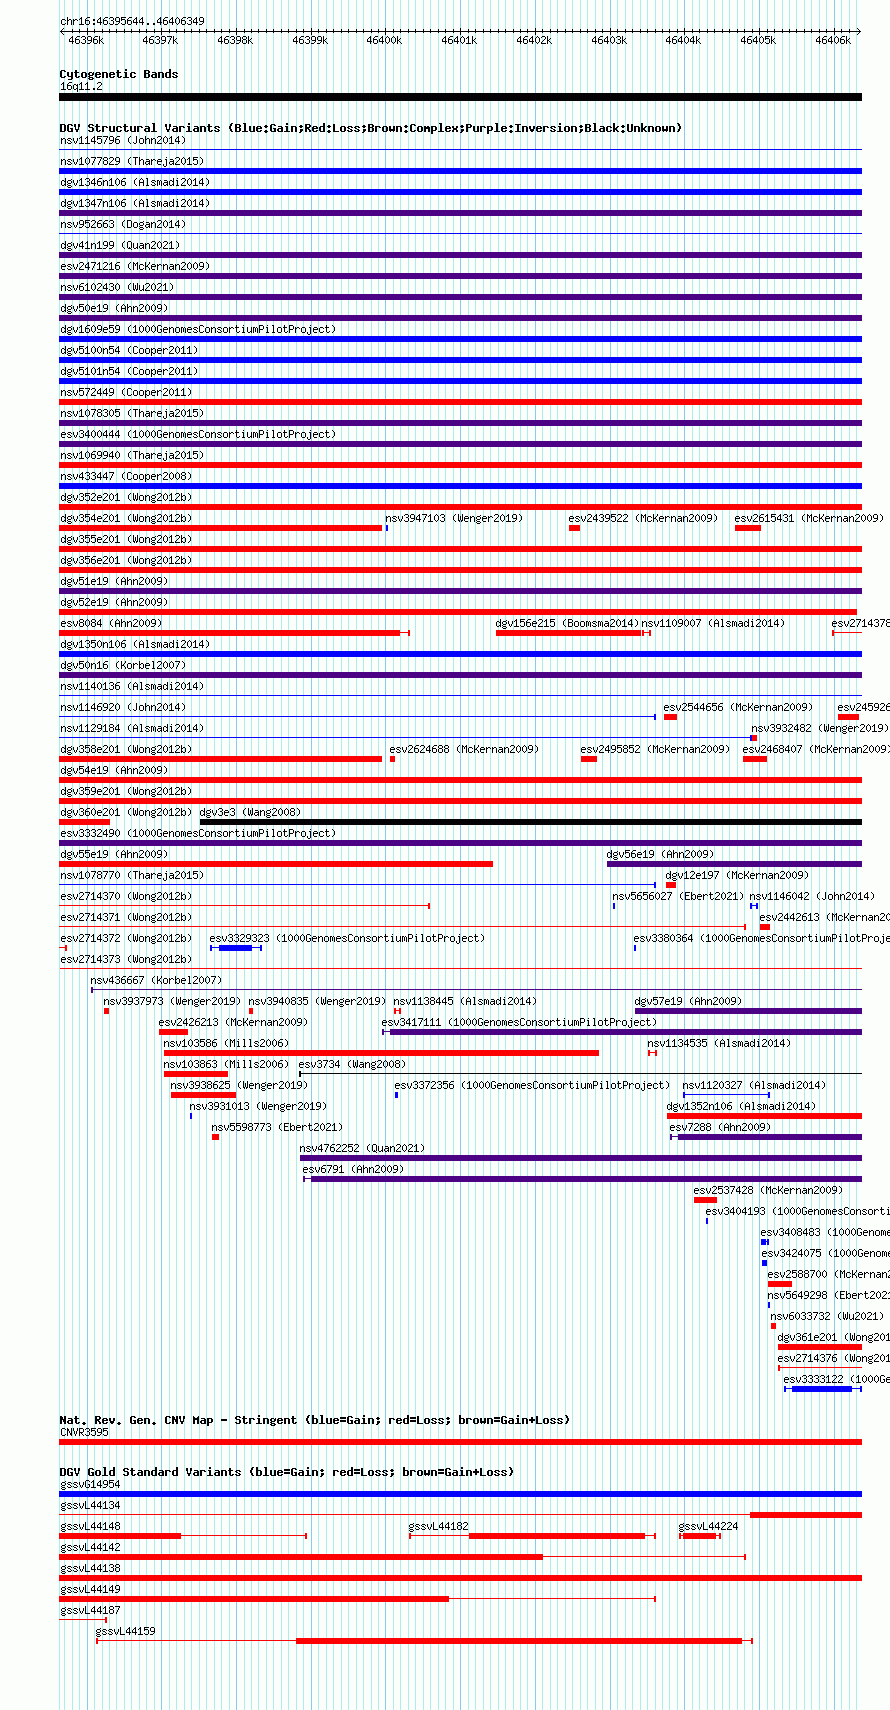Click variant nsv1138445 (Alsmadi2014)

[x=465, y=1001]
